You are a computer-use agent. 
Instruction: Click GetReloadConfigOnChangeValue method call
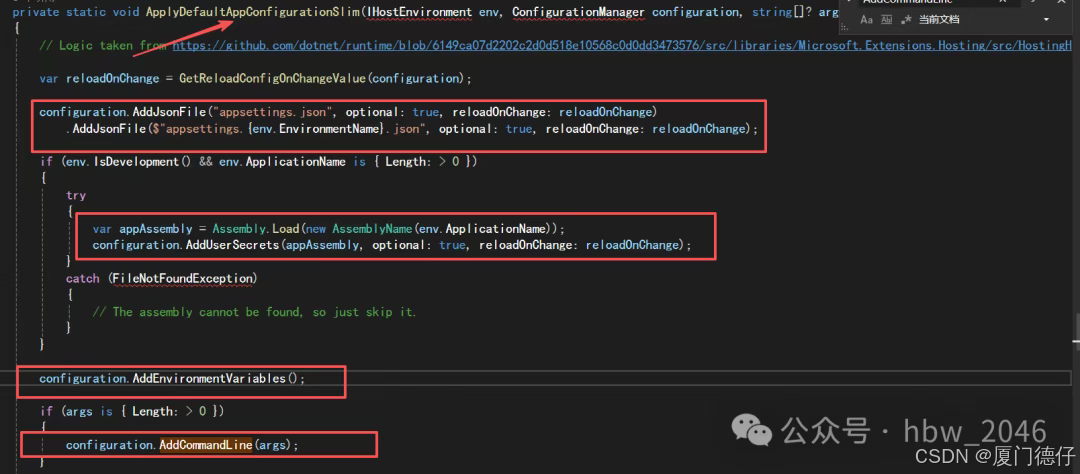[x=273, y=79]
